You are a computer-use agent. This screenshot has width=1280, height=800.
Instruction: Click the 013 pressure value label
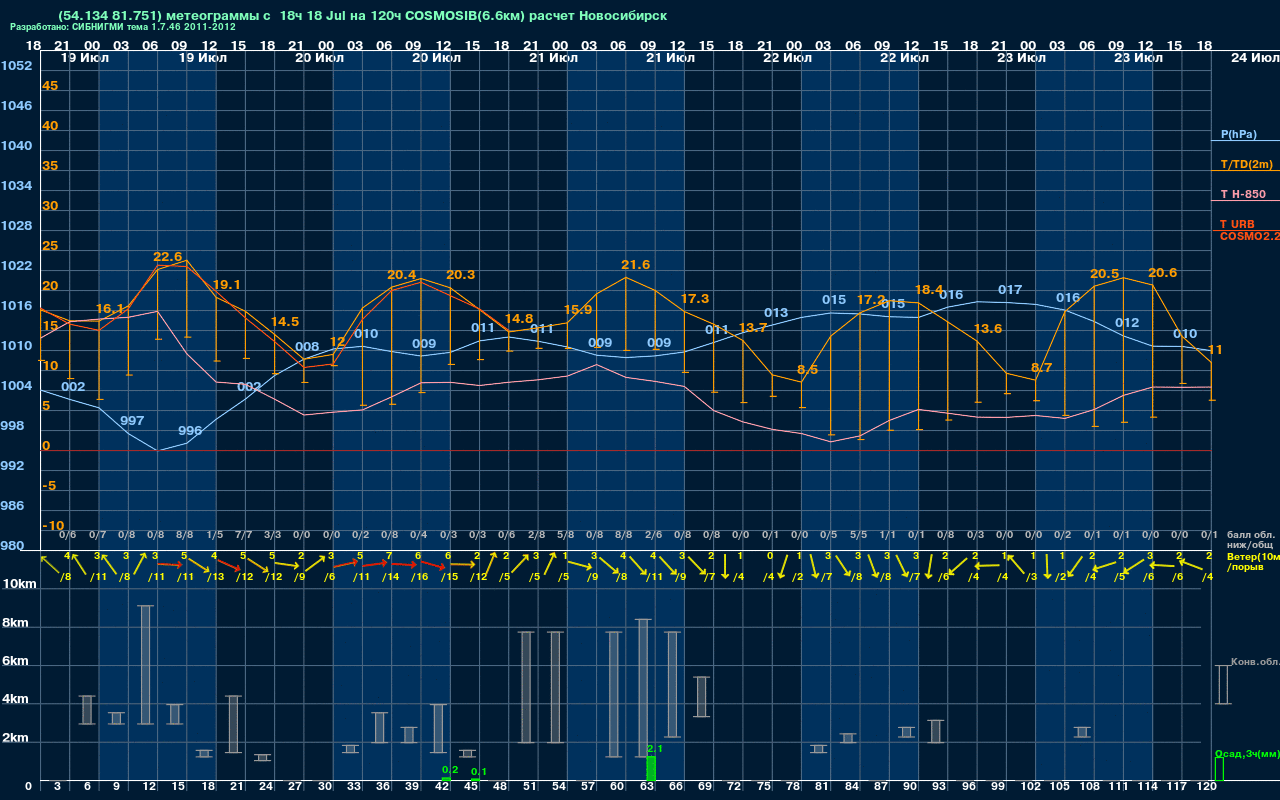coord(776,313)
